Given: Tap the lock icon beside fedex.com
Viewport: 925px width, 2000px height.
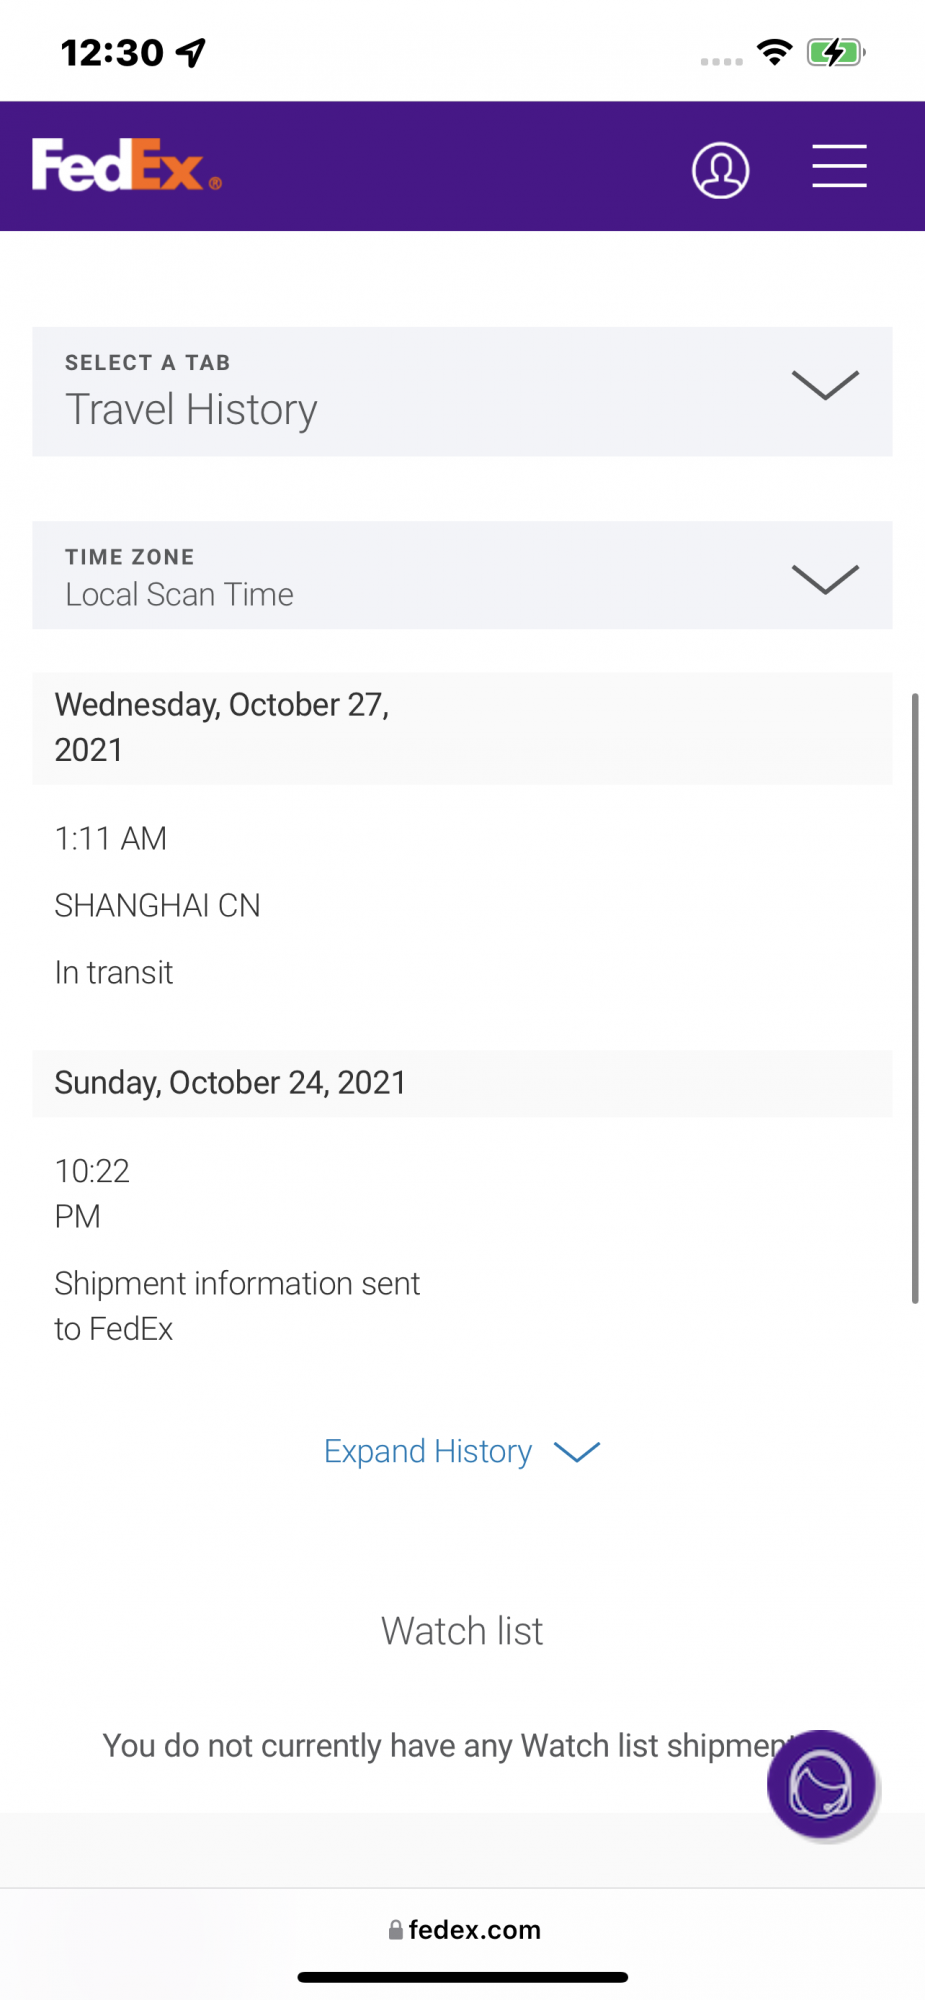Looking at the screenshot, I should coord(396,1930).
